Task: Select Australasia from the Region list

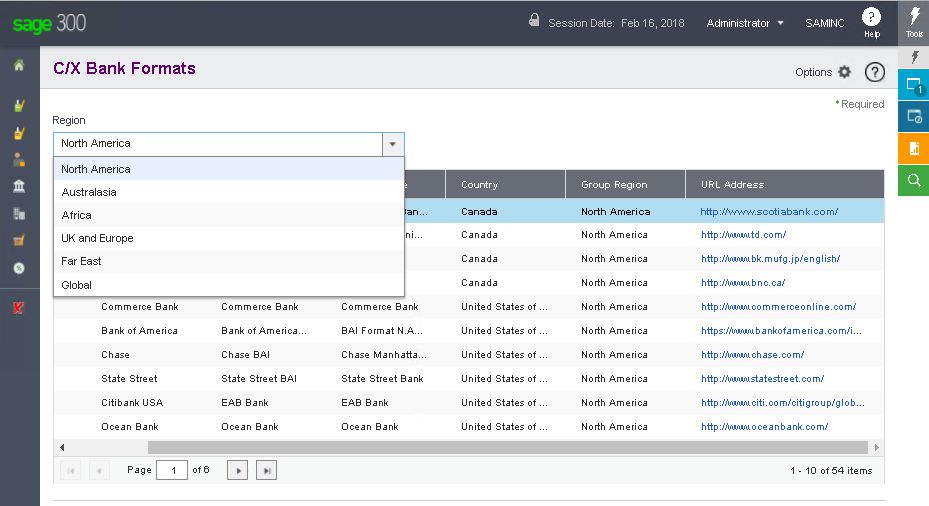Action: click(89, 192)
